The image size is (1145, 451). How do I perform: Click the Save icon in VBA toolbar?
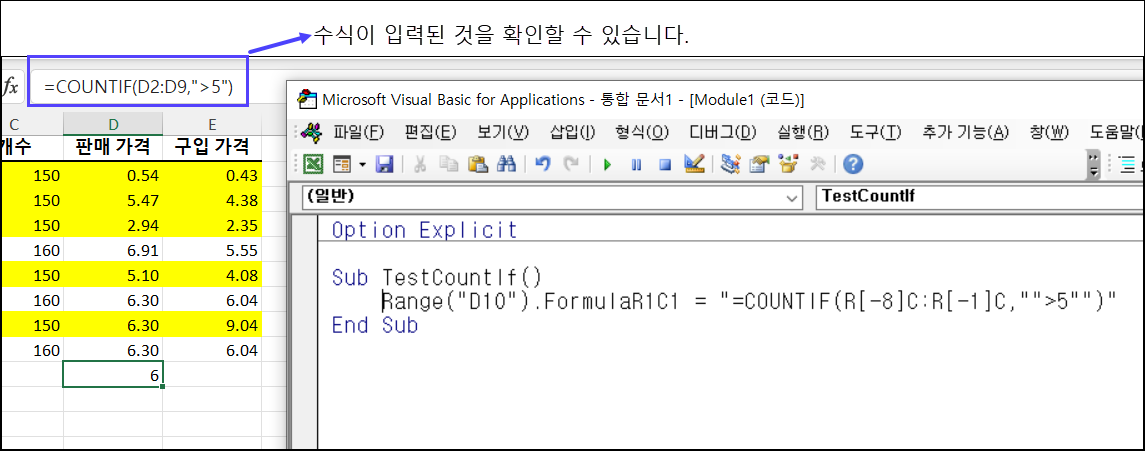[x=384, y=165]
